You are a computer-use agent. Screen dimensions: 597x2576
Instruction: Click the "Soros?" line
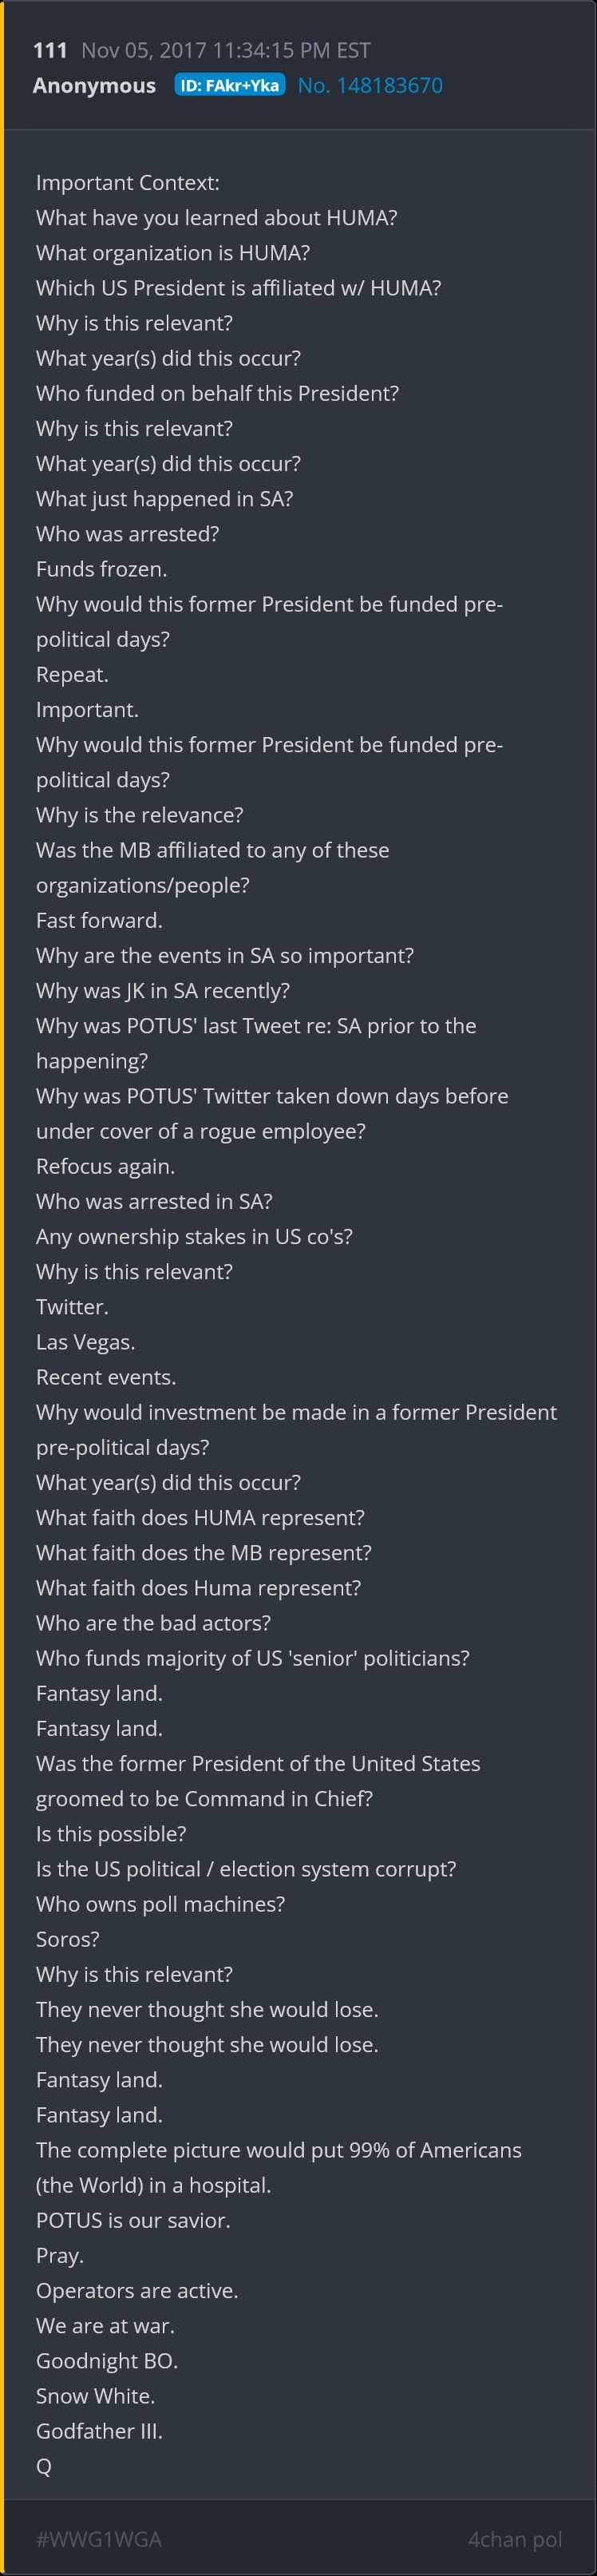point(68,1939)
